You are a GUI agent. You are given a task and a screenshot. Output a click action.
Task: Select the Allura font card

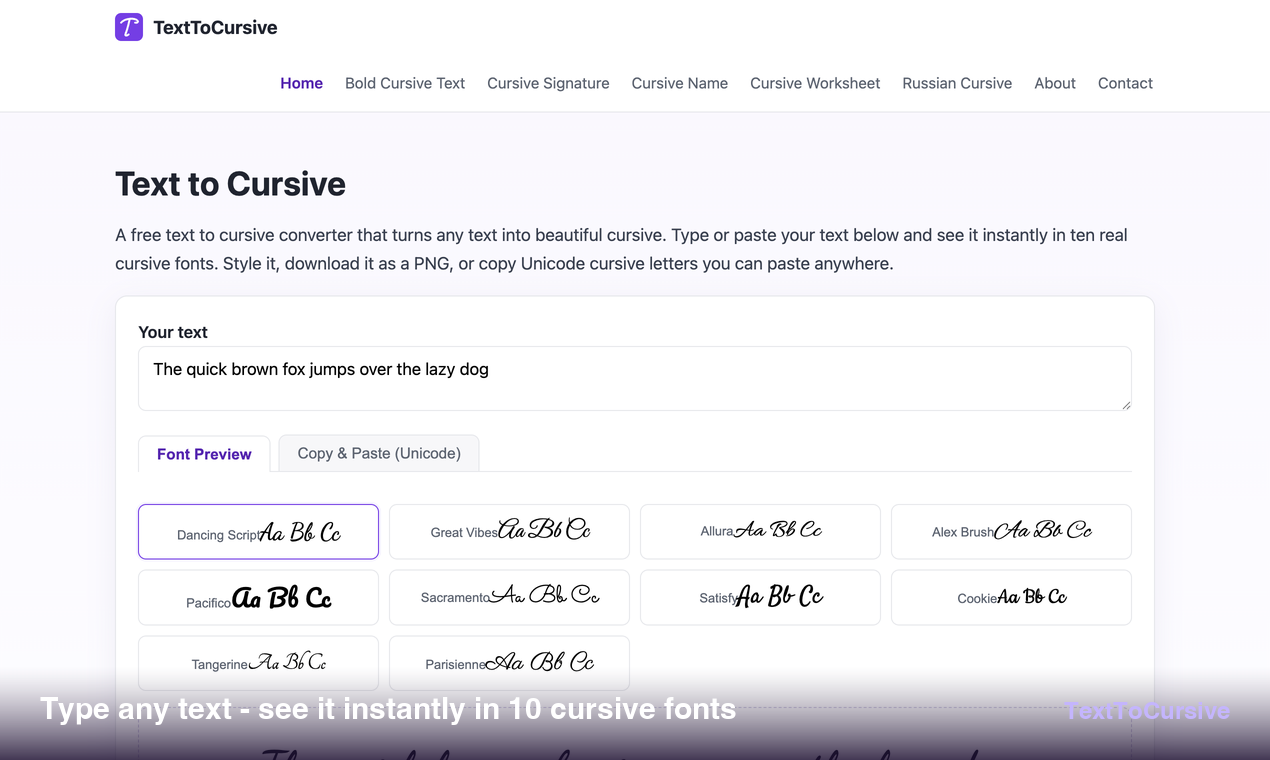click(760, 532)
